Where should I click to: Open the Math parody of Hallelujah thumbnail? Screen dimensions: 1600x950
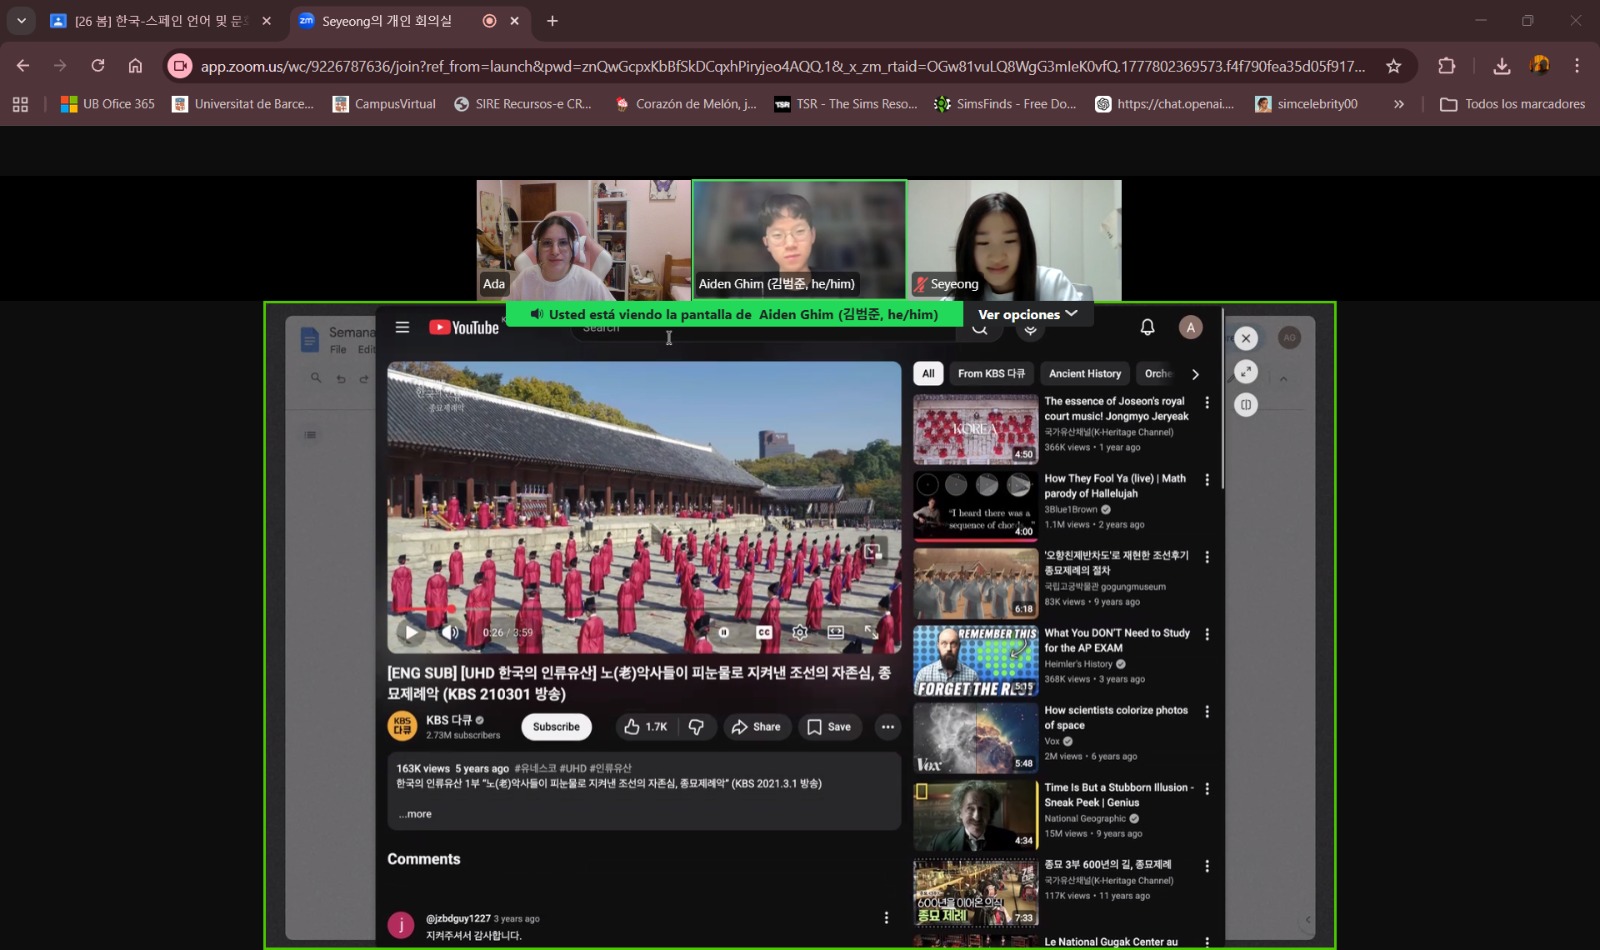point(976,506)
